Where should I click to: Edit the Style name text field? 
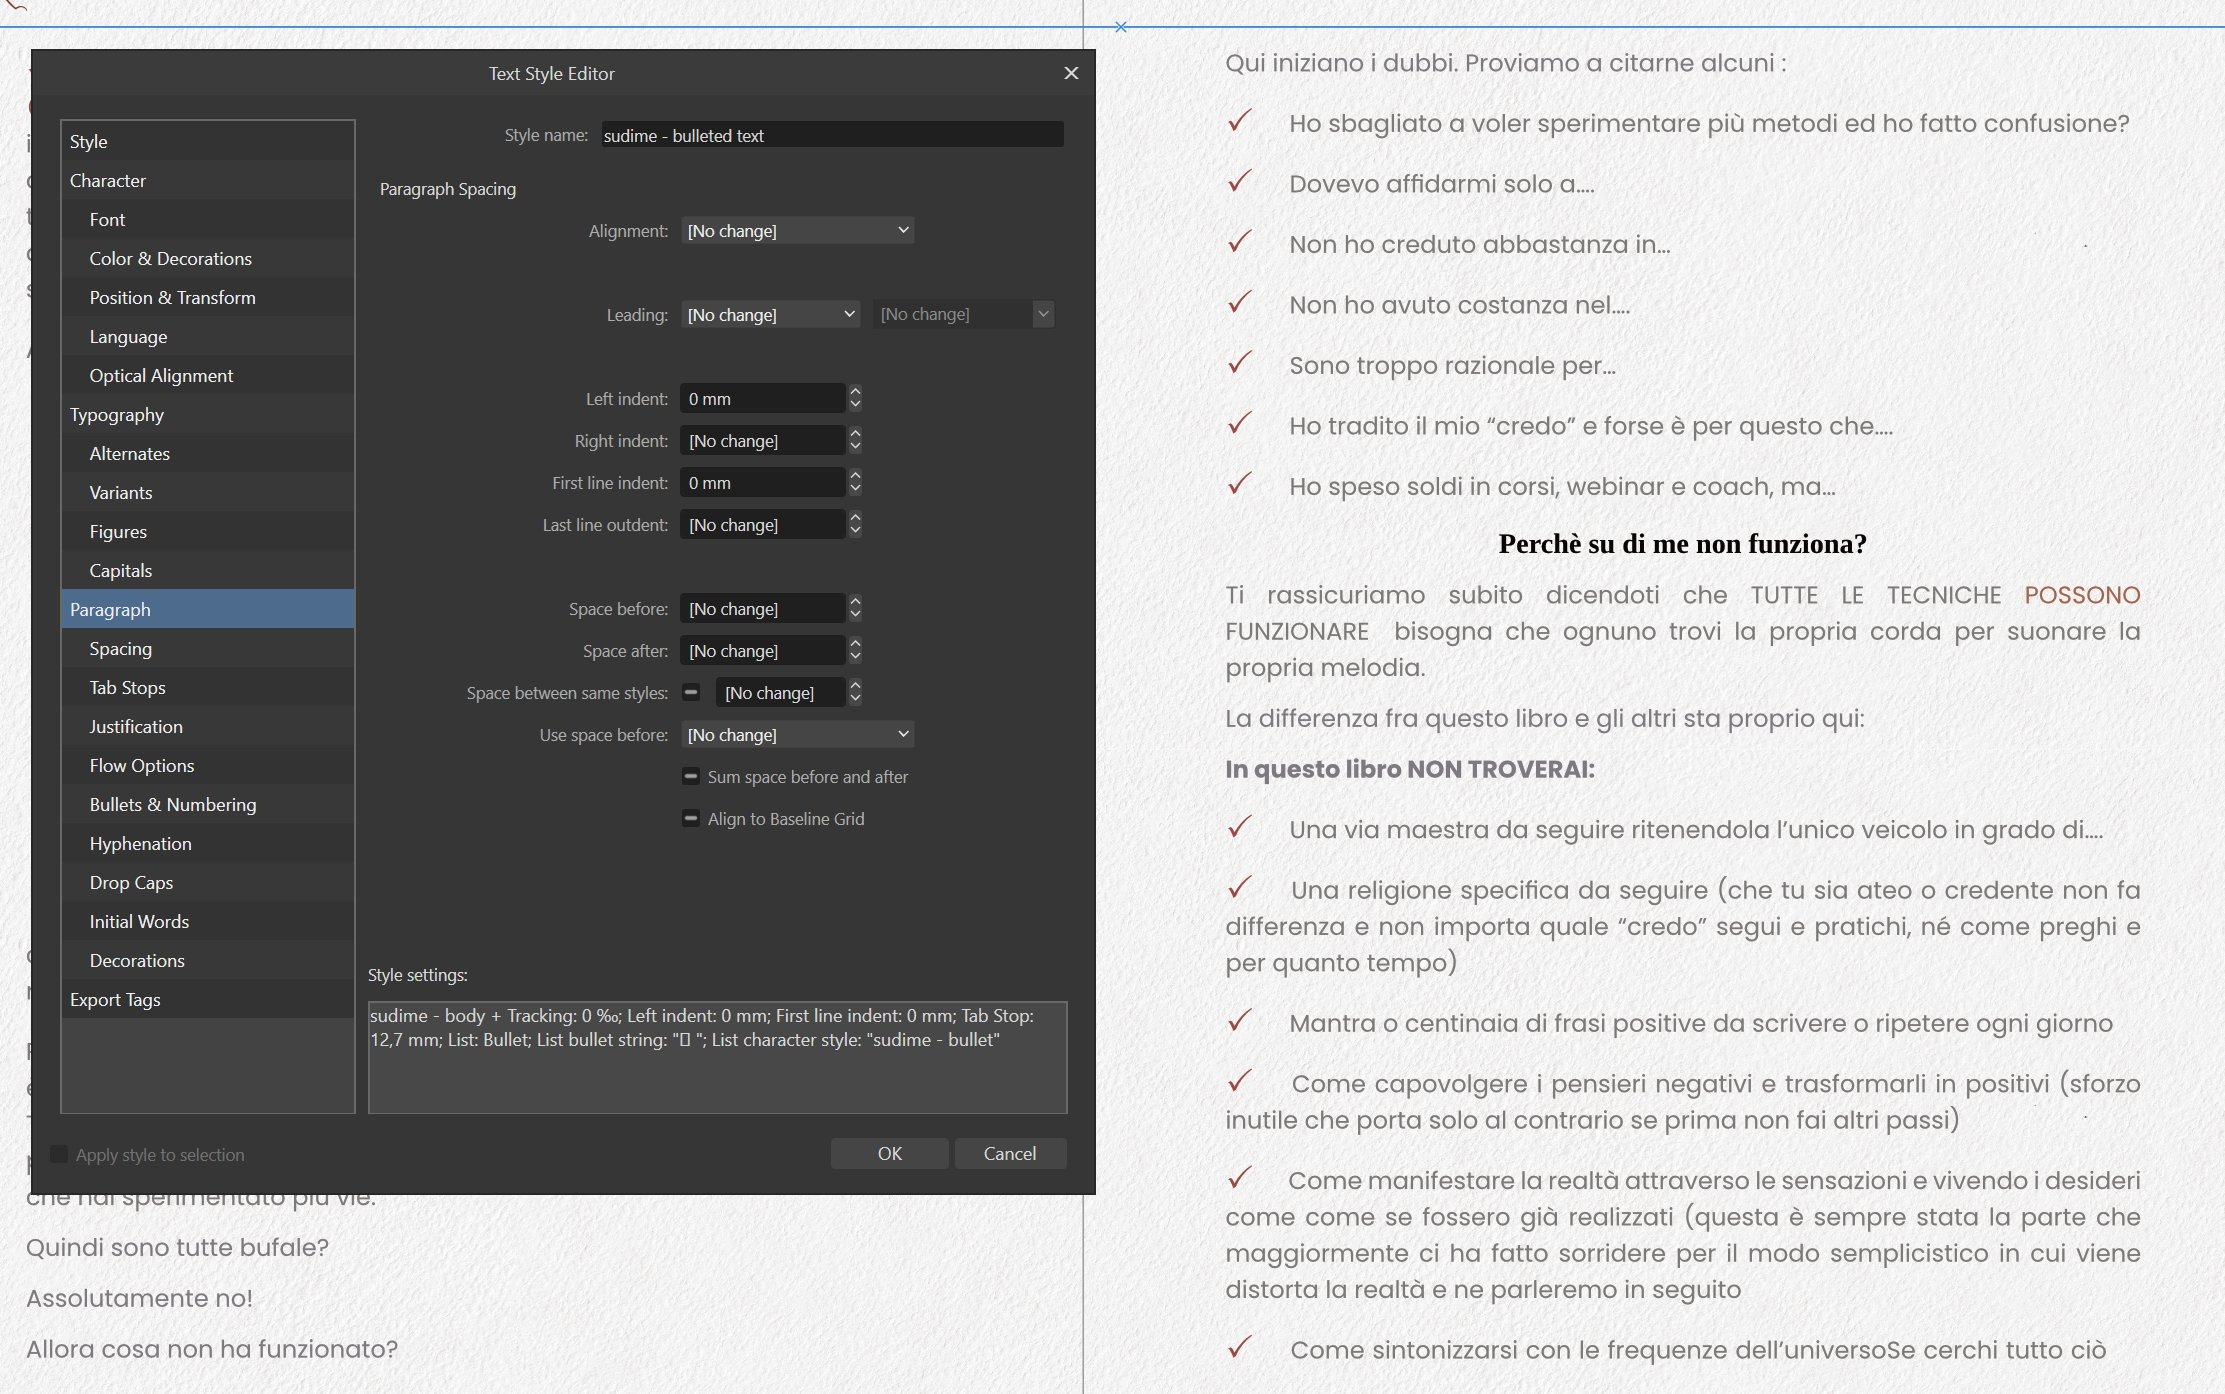(832, 135)
